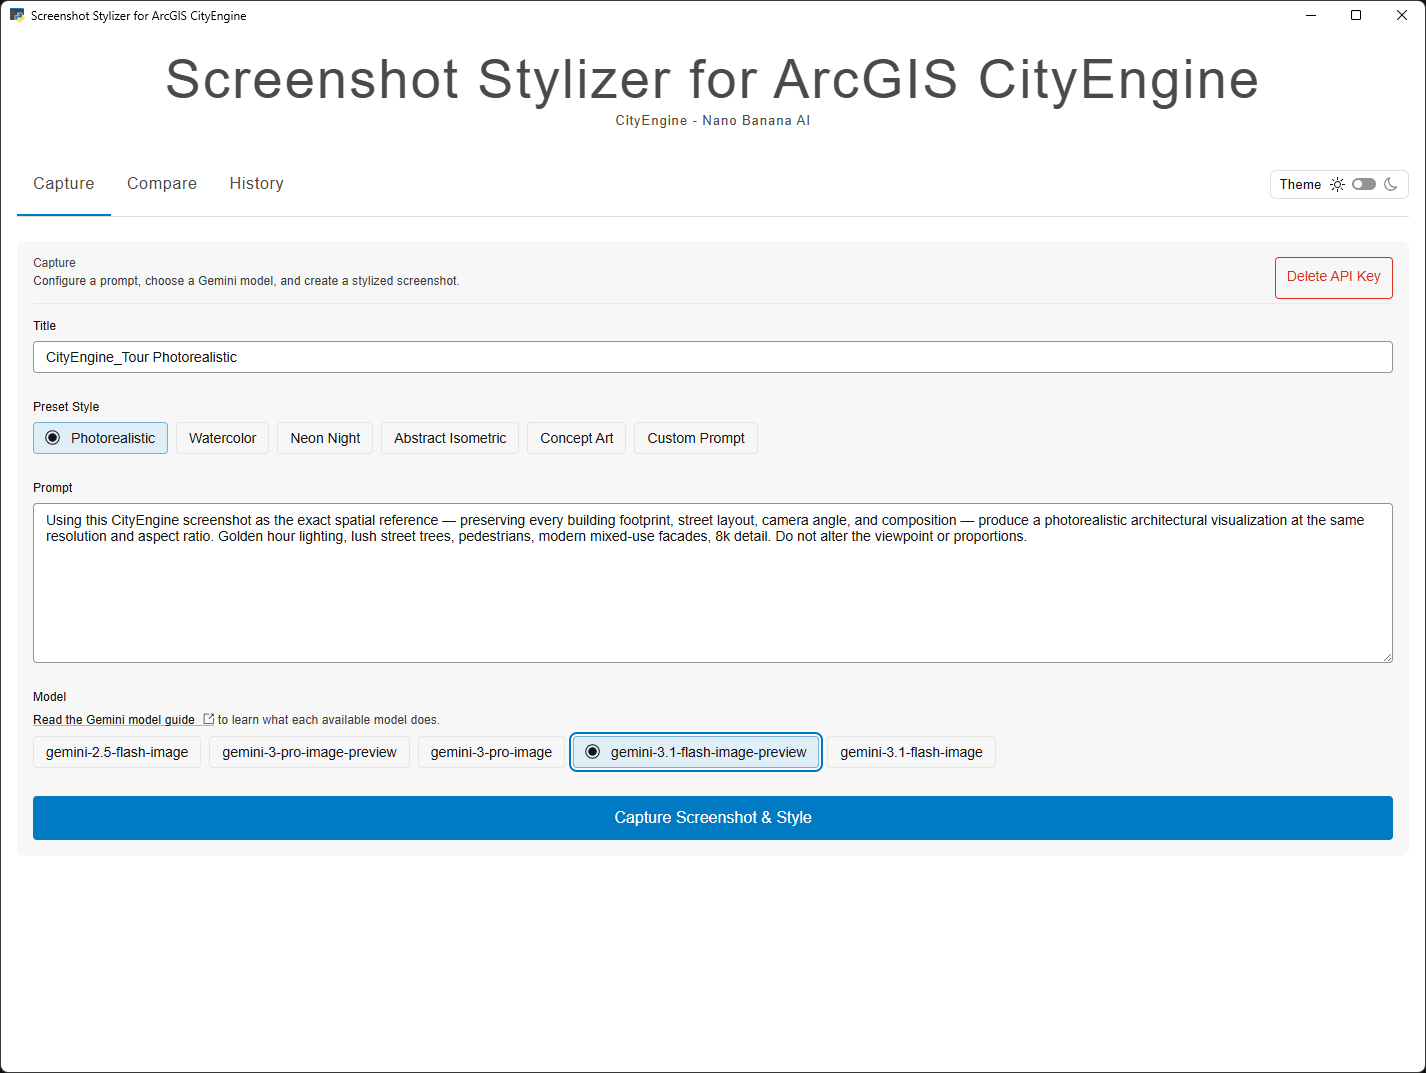Click the sun icon beside Theme
1426x1073 pixels.
point(1337,184)
